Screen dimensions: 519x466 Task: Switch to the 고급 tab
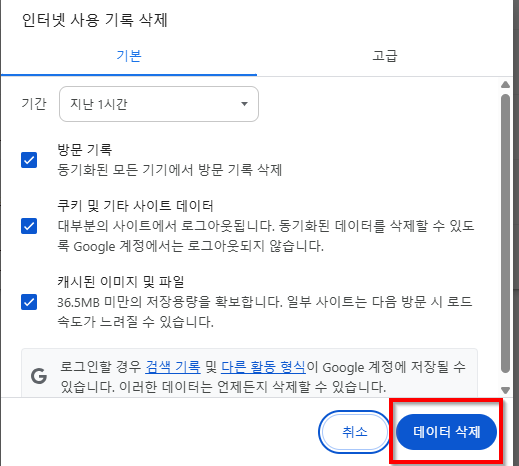click(x=385, y=56)
